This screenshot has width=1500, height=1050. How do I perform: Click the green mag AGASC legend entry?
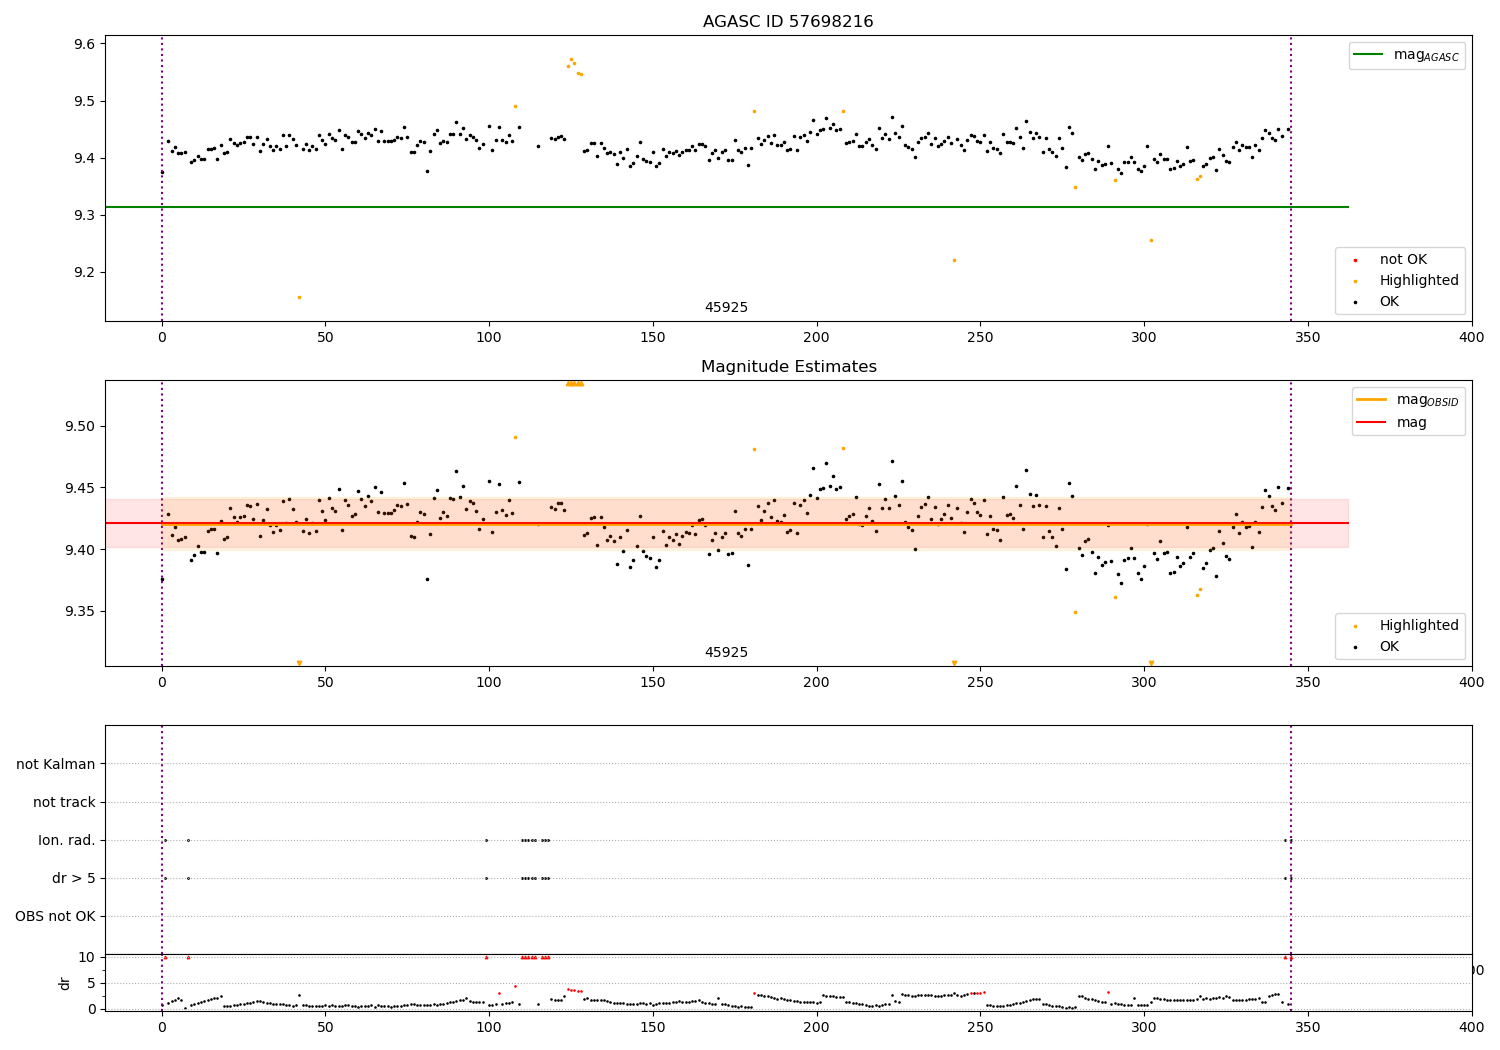(x=1407, y=56)
